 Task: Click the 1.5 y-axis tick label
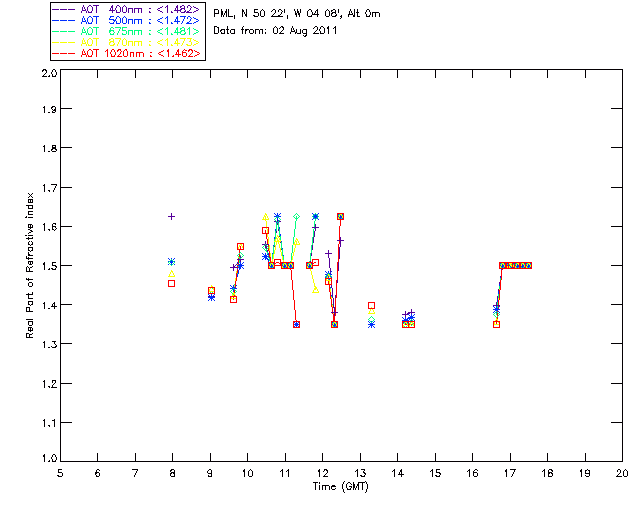pyautogui.click(x=49, y=266)
